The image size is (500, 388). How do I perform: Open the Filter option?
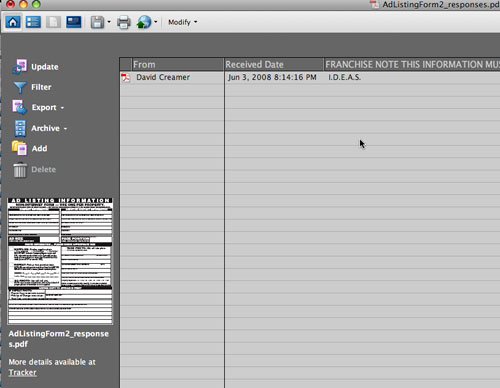(32, 87)
